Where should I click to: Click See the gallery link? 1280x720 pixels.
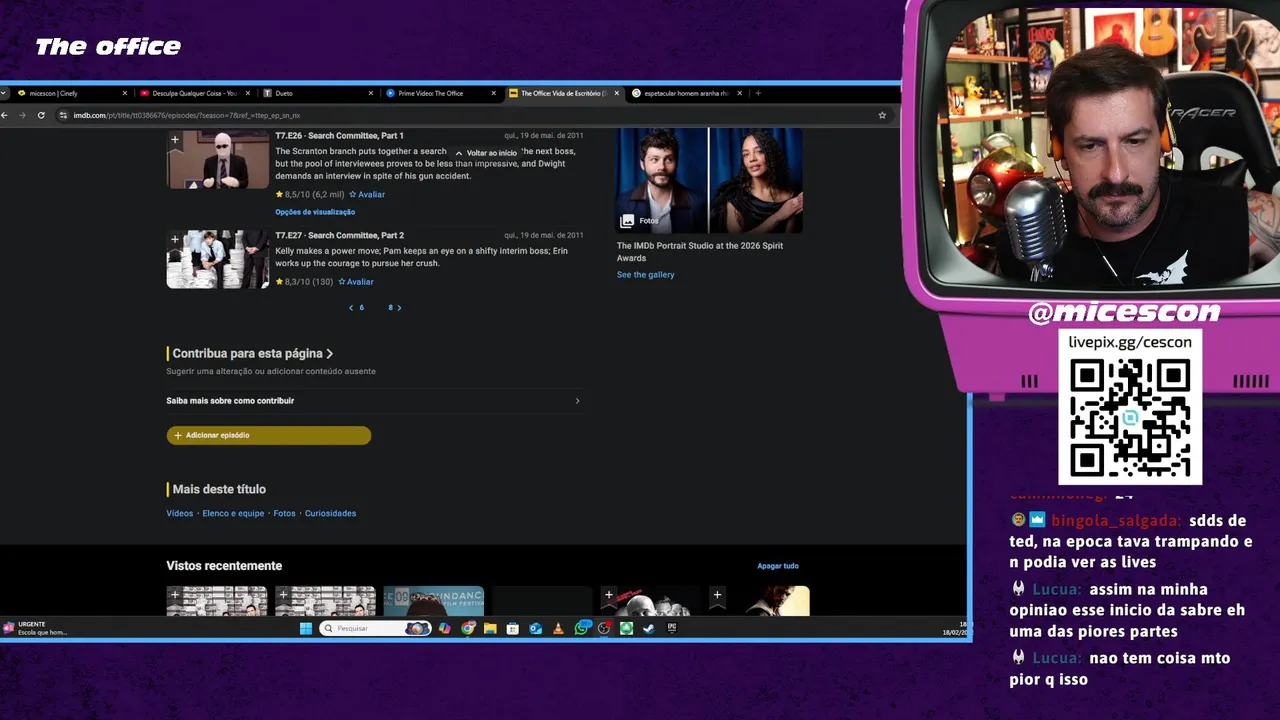pyautogui.click(x=645, y=275)
